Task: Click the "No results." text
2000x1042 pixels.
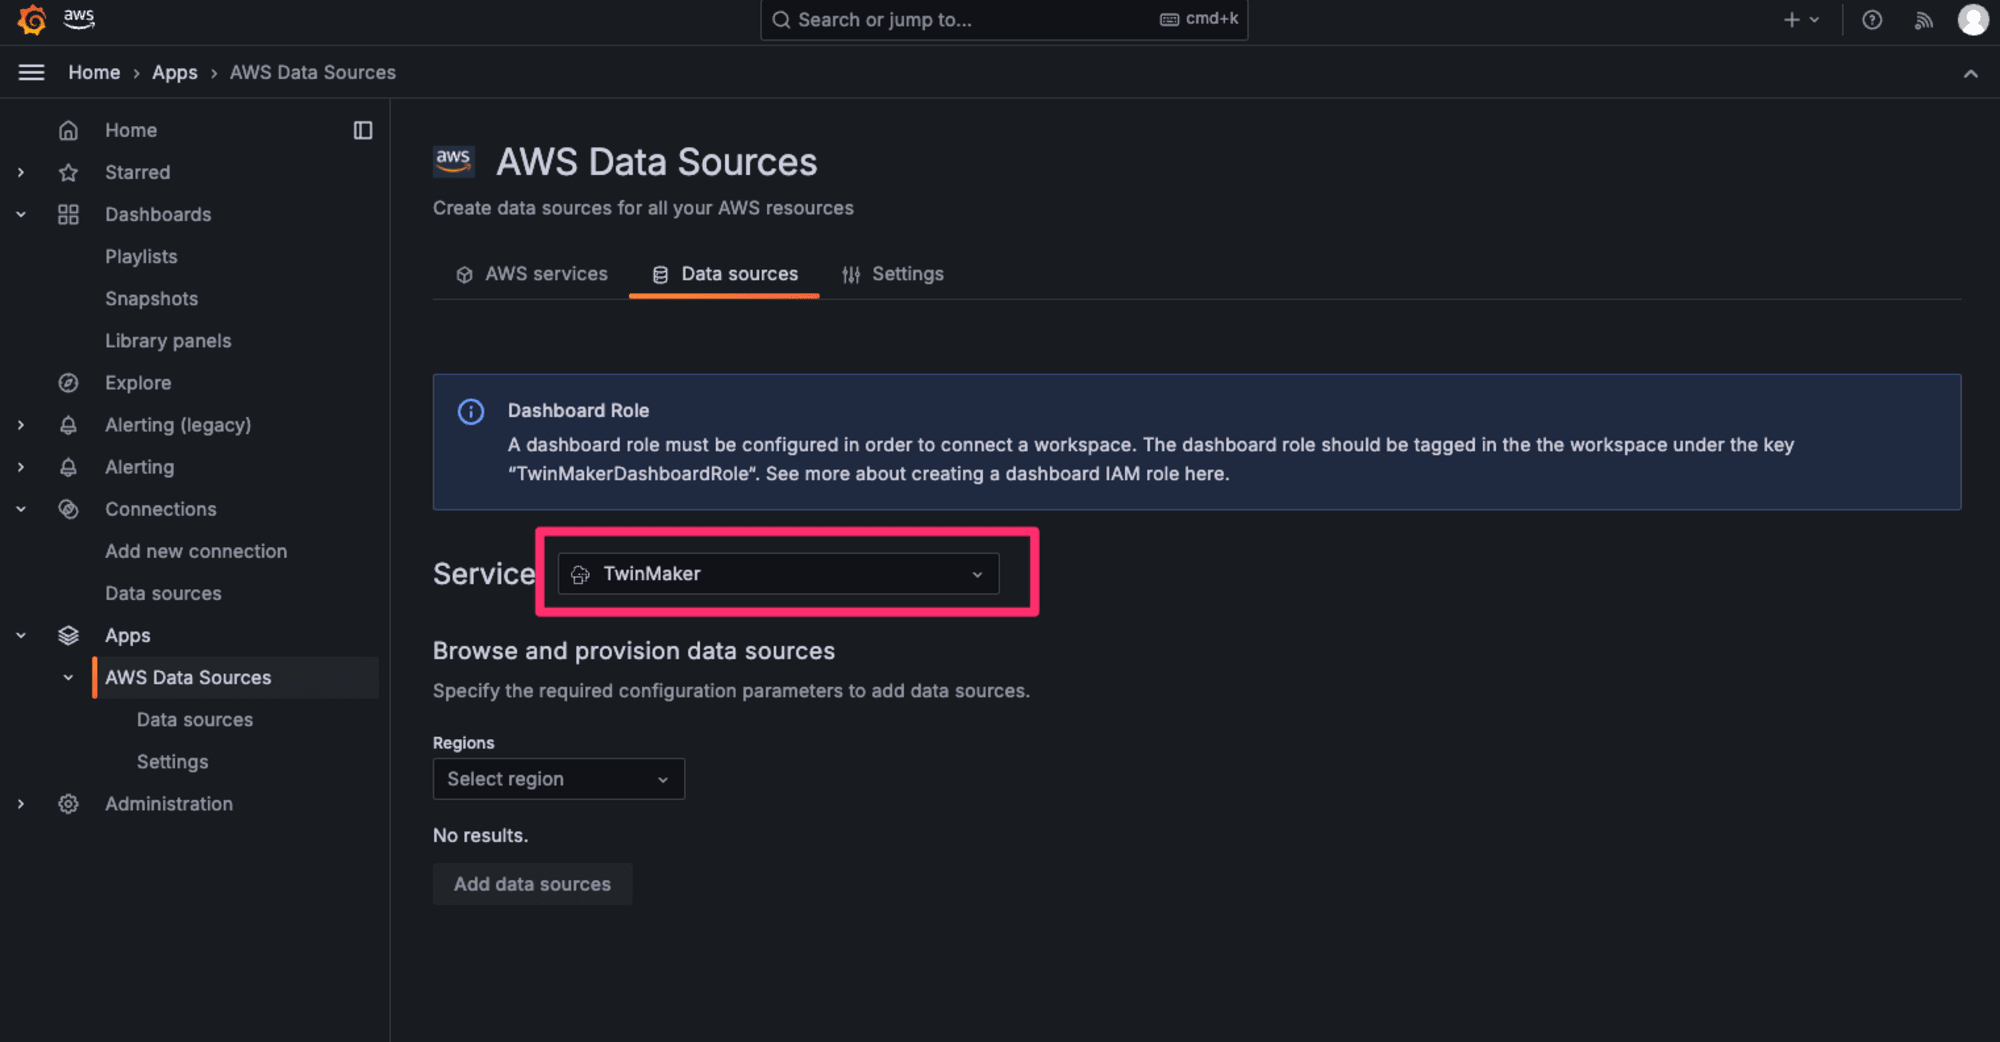Action: tap(480, 835)
